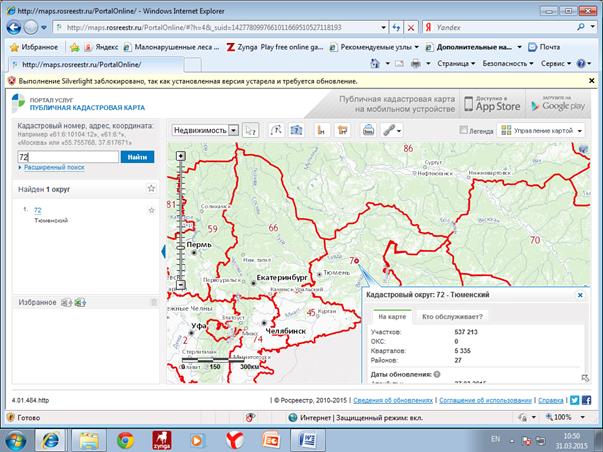Click the browser Back arrow button
Screen dimensions: 603x452
point(14,28)
